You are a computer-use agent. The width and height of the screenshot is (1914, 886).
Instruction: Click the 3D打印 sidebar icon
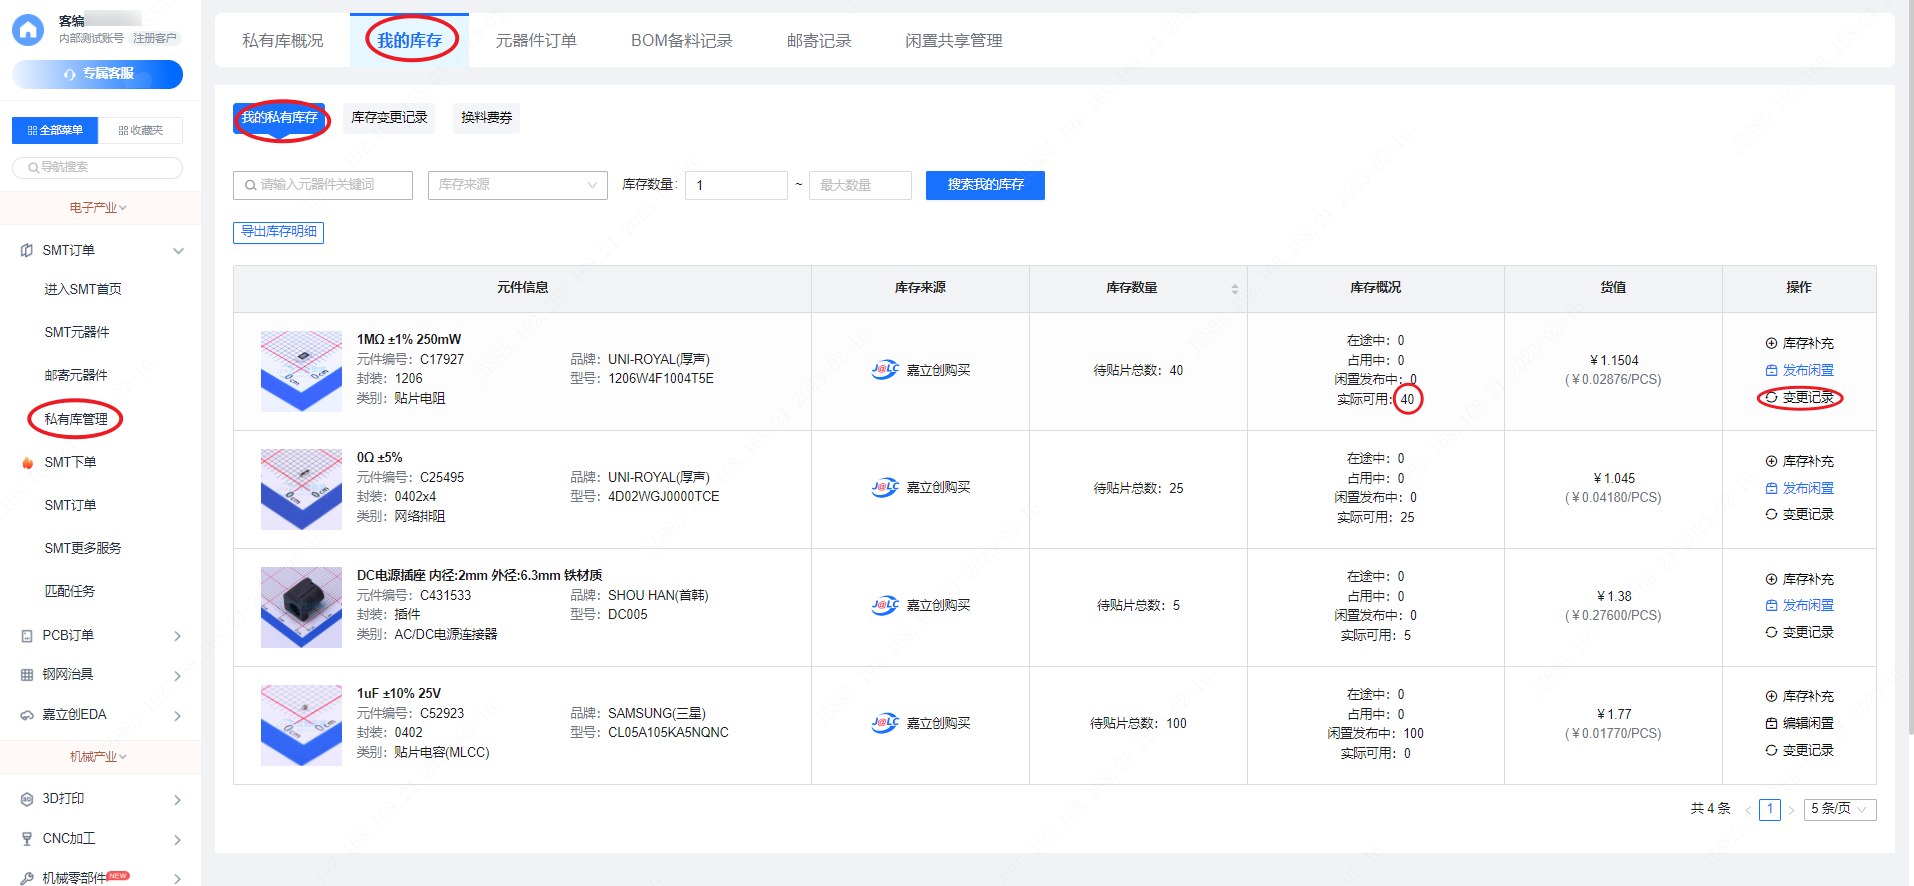pos(27,799)
